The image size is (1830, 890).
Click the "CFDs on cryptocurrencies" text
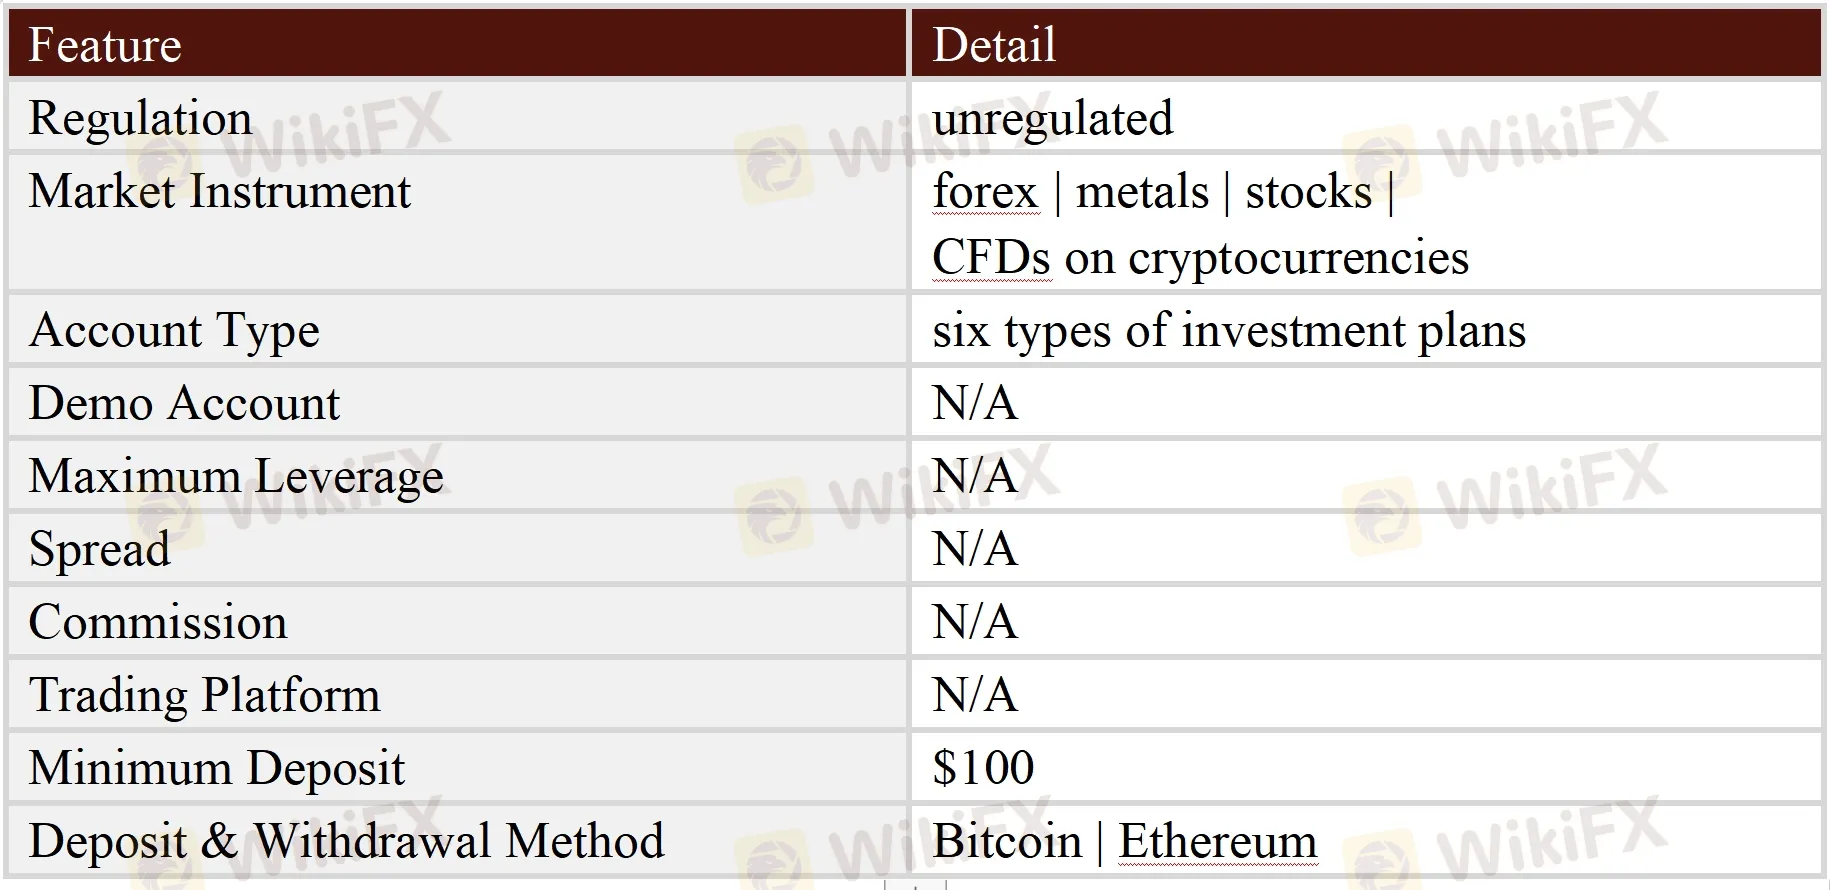[1200, 257]
